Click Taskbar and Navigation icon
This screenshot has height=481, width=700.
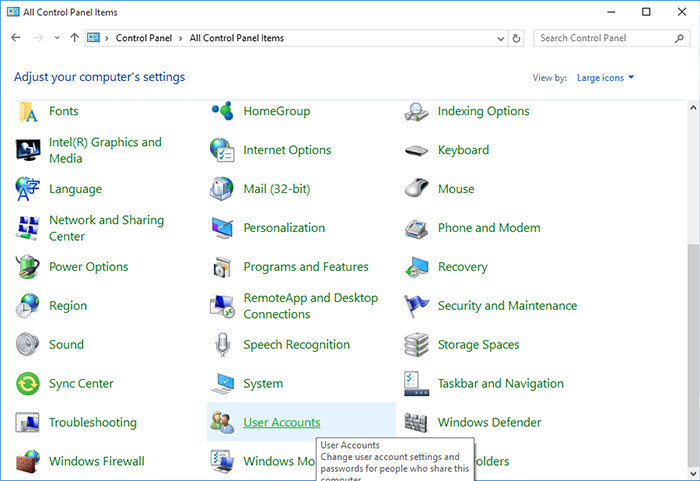(x=417, y=384)
